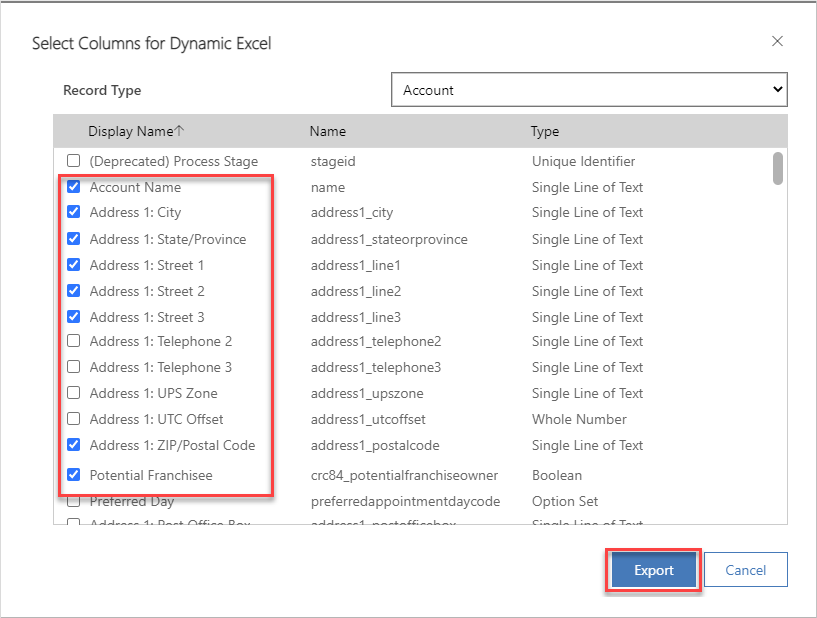Sort by the Name column header
The width and height of the screenshot is (817, 618).
coord(327,131)
